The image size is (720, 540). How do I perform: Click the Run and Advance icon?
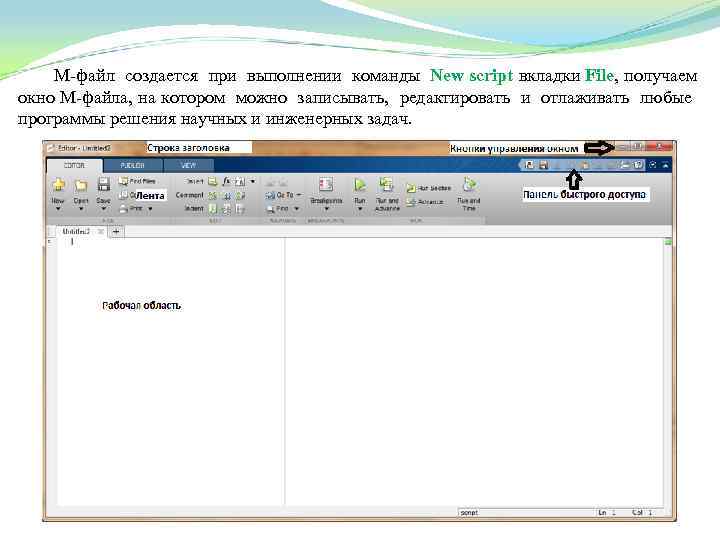click(x=386, y=185)
